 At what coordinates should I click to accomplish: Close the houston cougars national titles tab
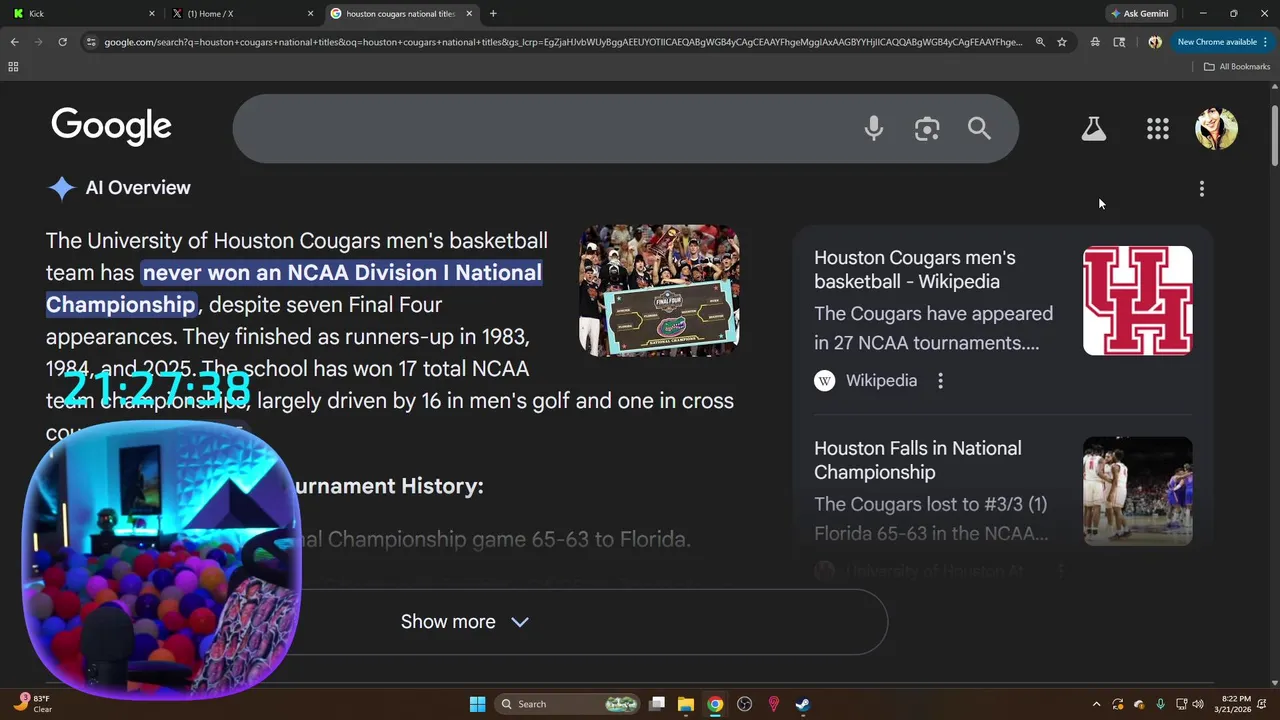click(x=469, y=14)
